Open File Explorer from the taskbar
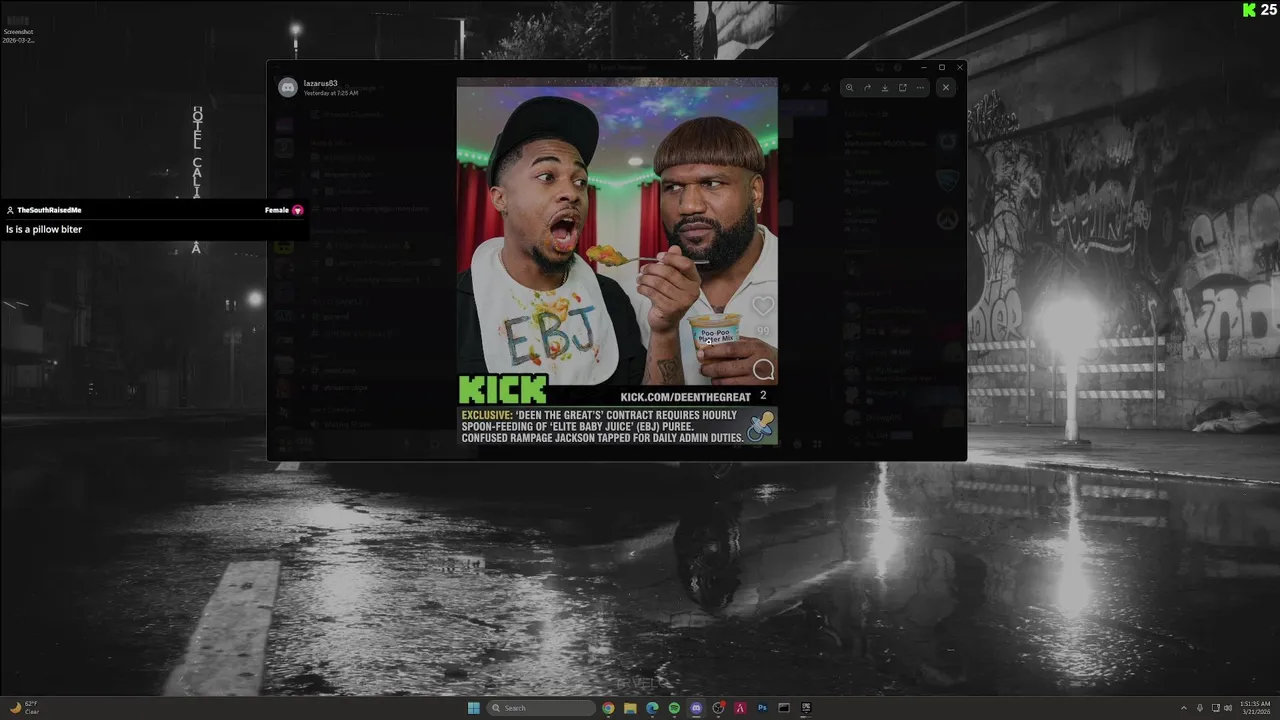The image size is (1280, 720). click(630, 708)
